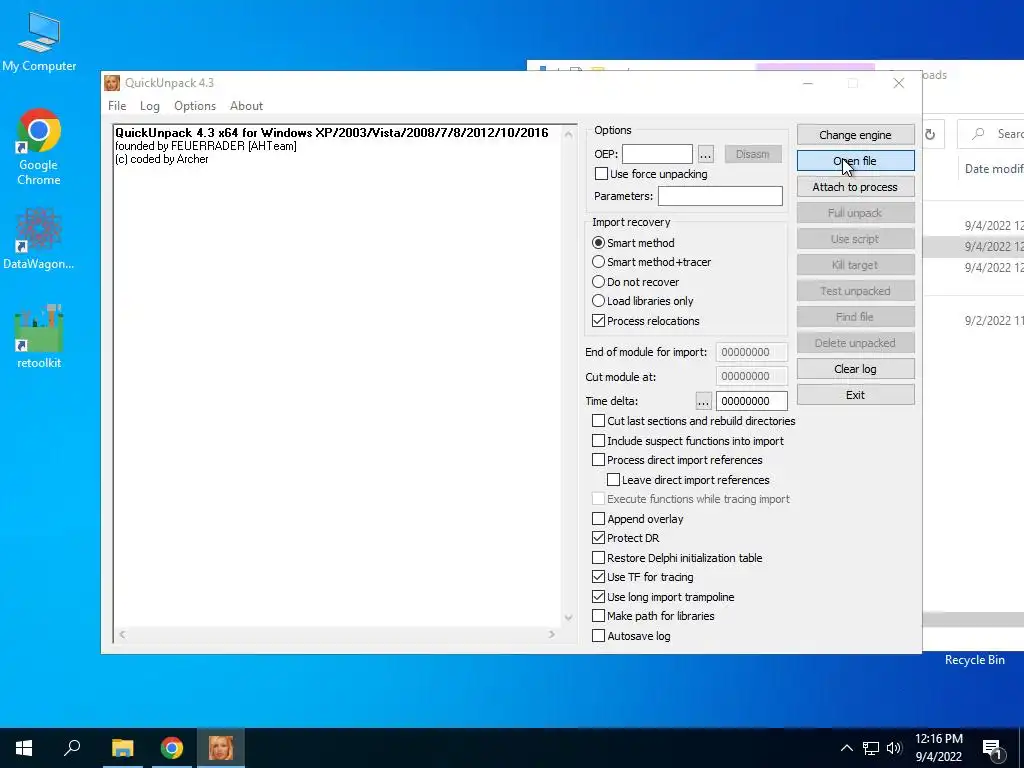Open Chrome from taskbar
This screenshot has width=1024, height=768.
tap(172, 748)
